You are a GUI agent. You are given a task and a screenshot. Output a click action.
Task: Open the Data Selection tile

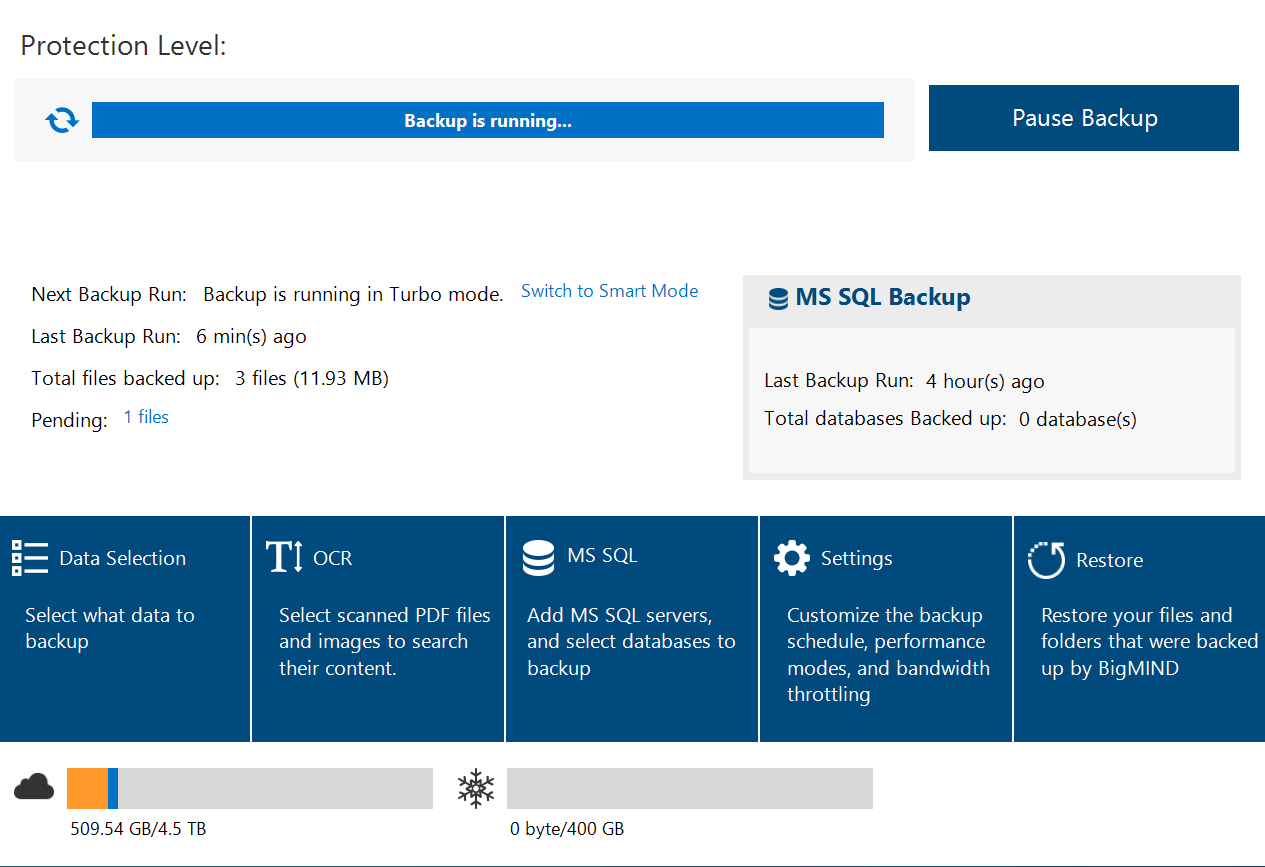(125, 628)
